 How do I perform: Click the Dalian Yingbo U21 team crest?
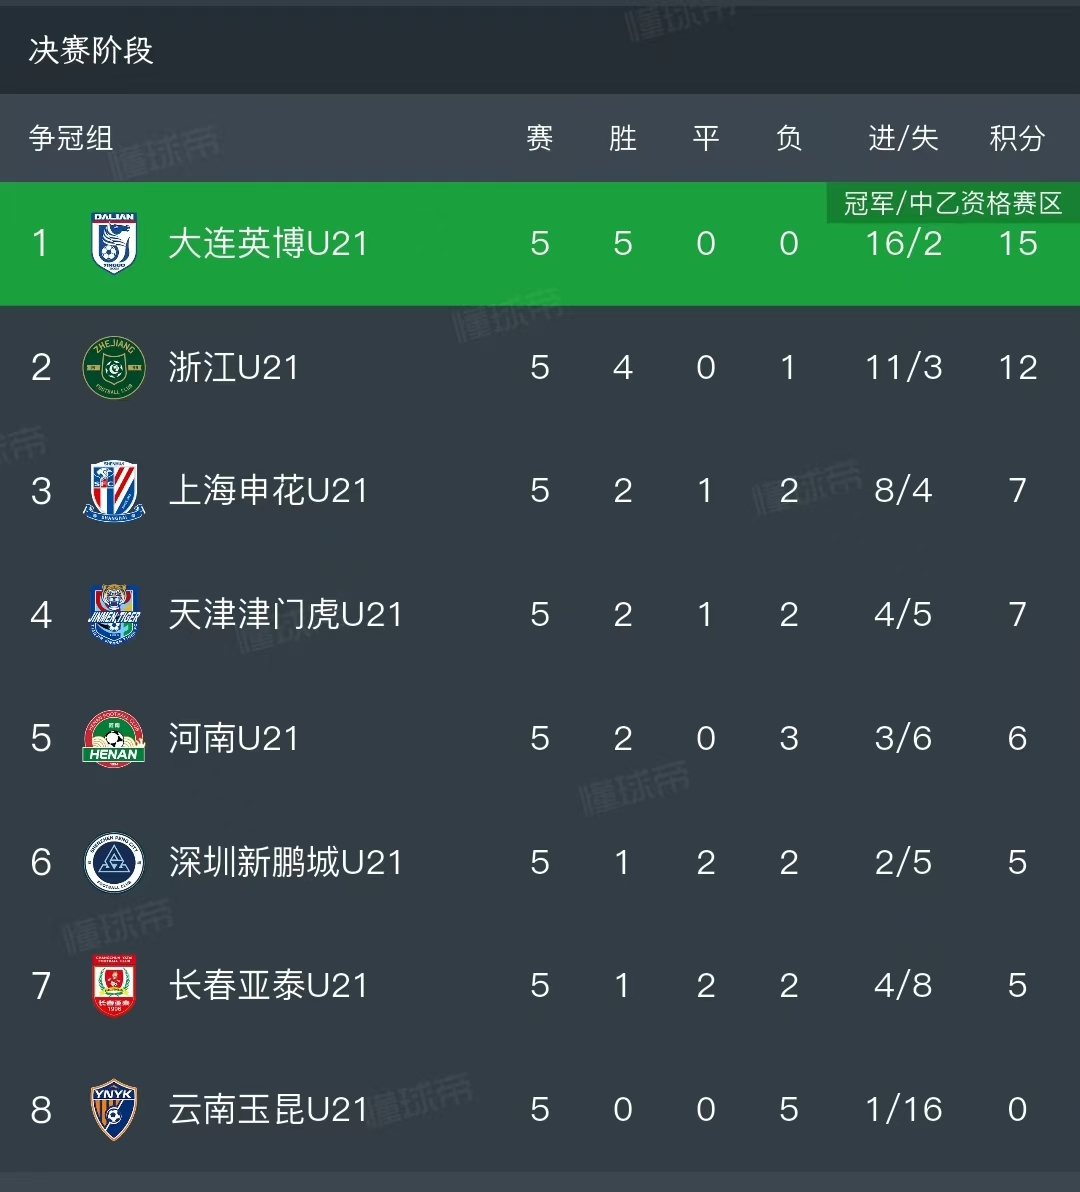coord(114,243)
